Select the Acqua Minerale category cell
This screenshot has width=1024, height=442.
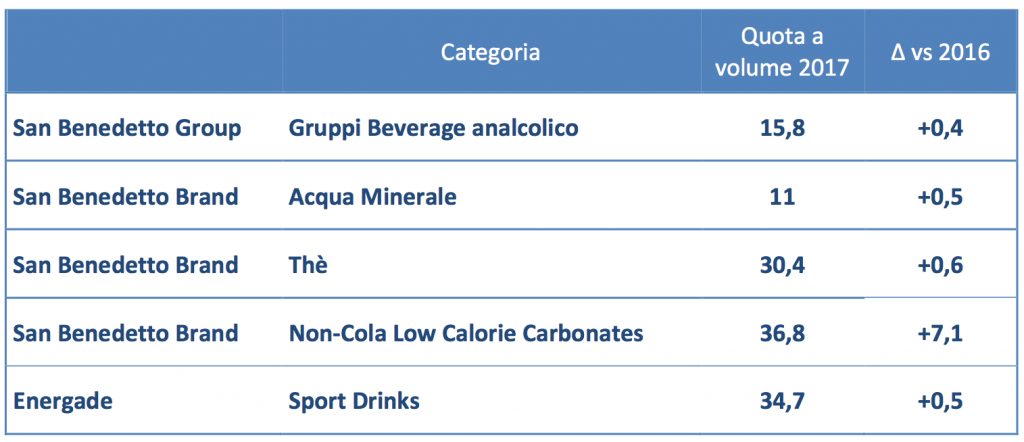pyautogui.click(x=372, y=197)
